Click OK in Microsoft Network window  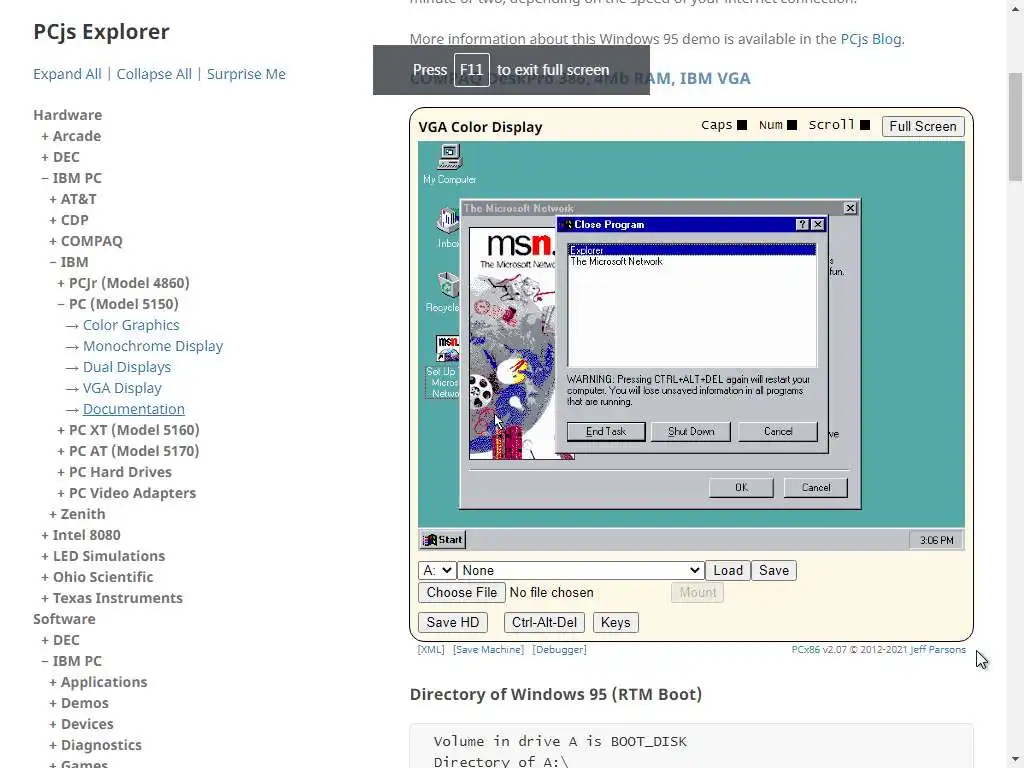pyautogui.click(x=741, y=488)
